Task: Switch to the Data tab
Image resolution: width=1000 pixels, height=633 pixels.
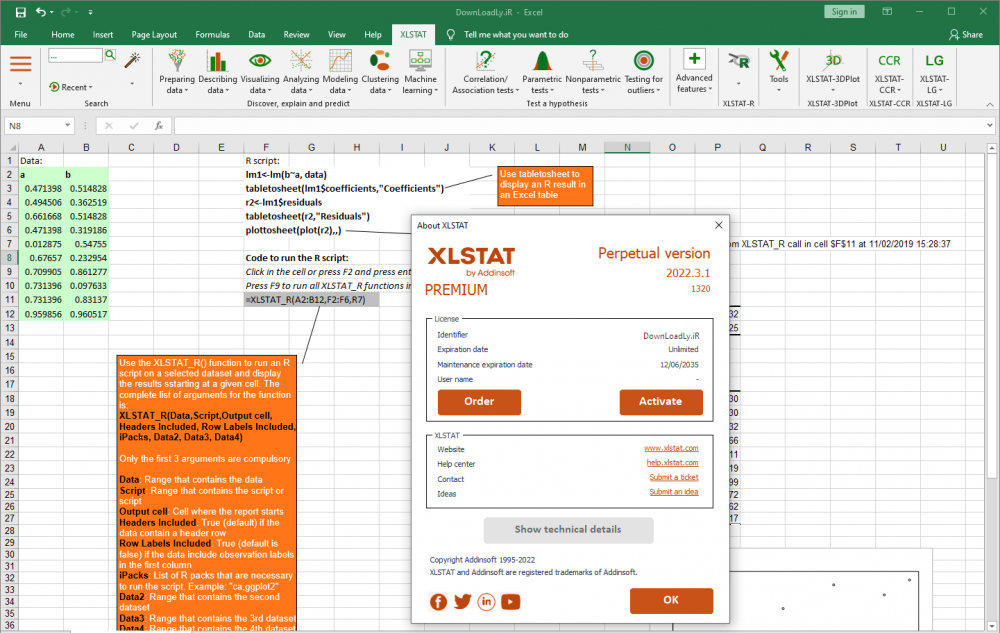Action: (256, 34)
